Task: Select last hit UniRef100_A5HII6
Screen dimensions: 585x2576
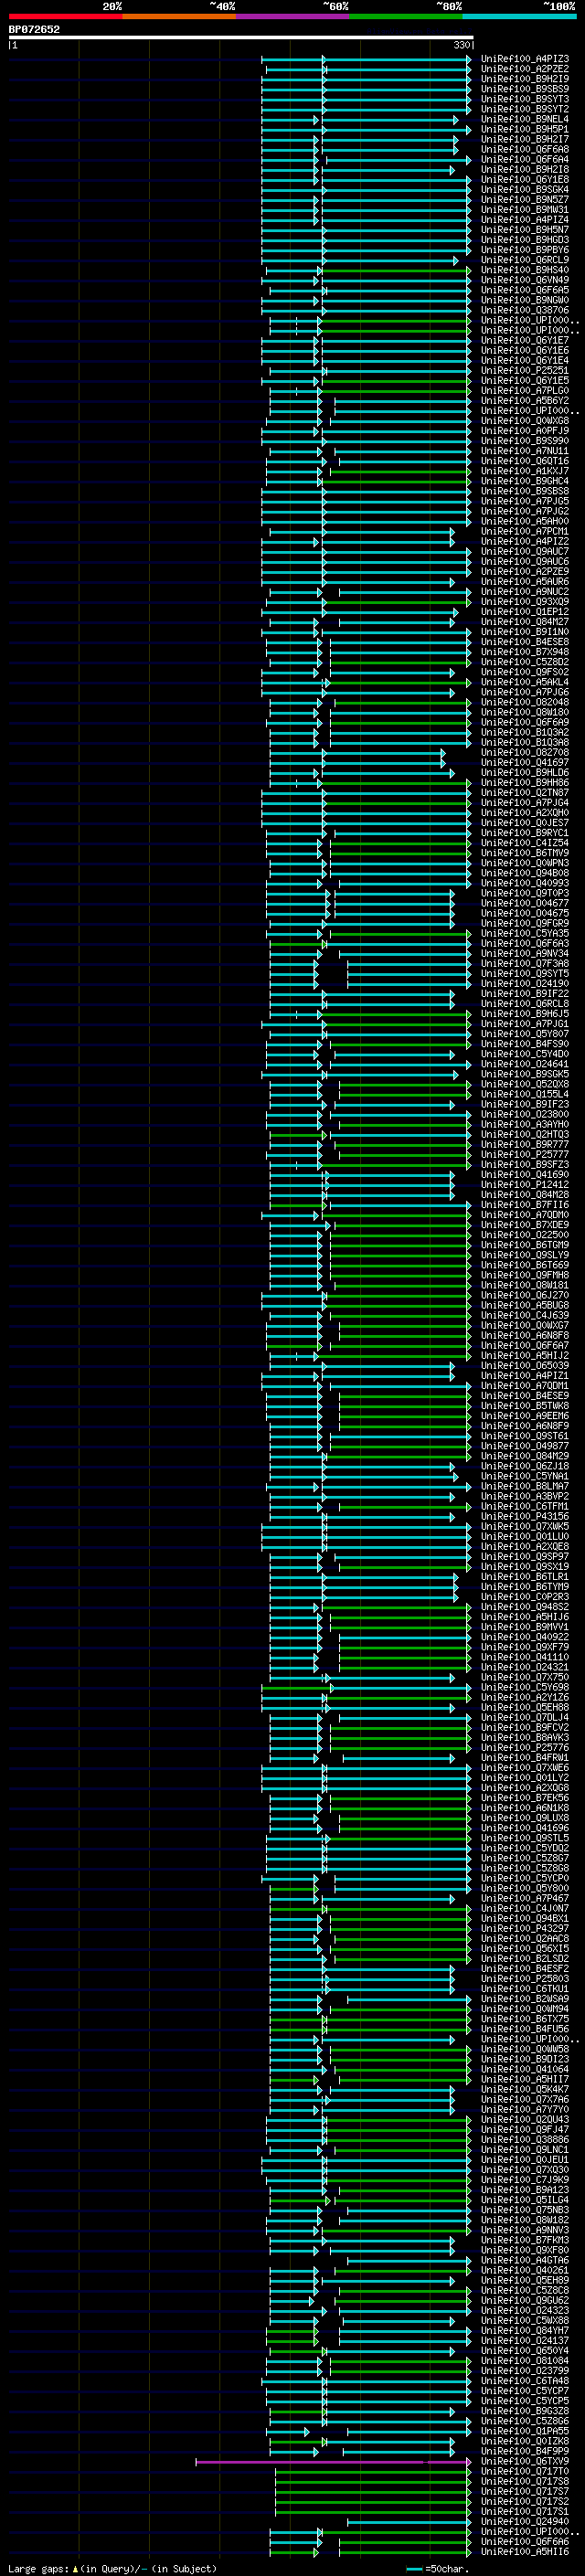Action: (525, 2552)
